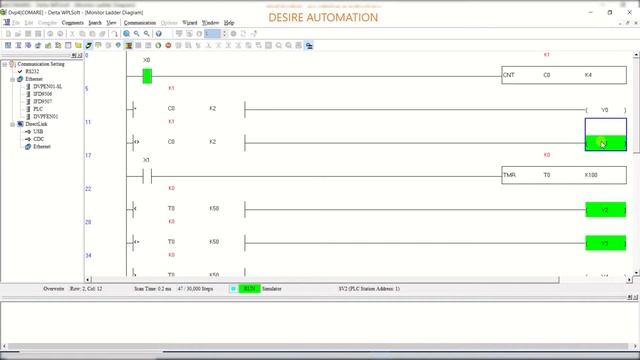Select RS232 in communication tree
The image size is (640, 360).
32,71
